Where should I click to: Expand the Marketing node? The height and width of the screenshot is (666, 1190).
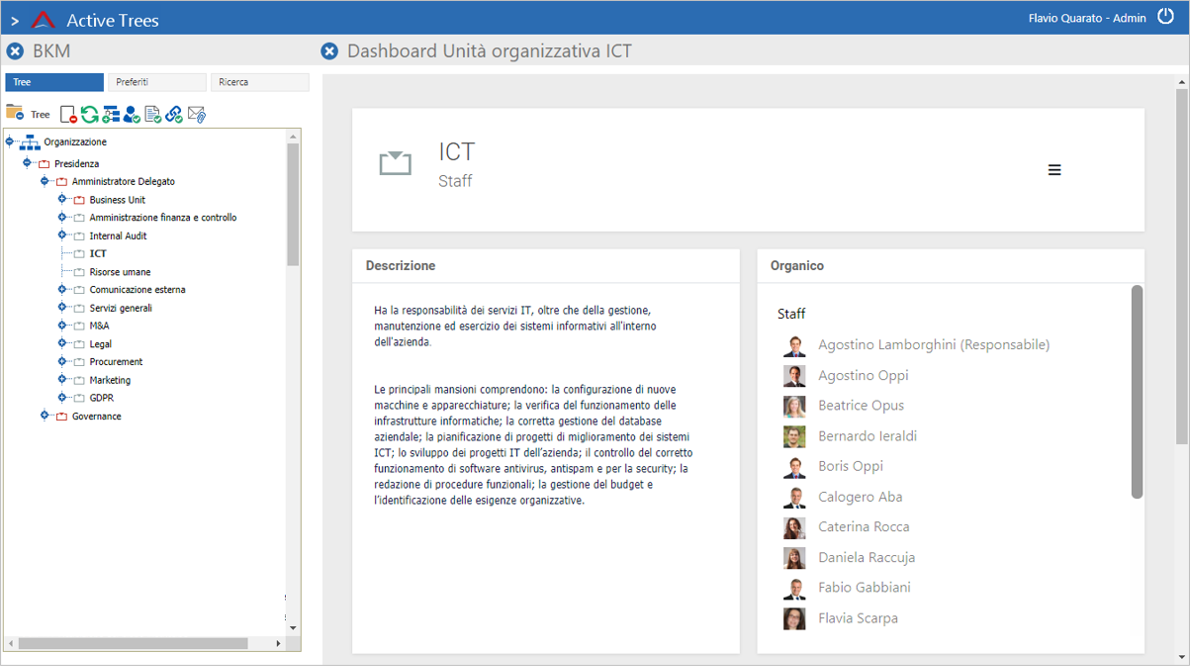click(62, 379)
